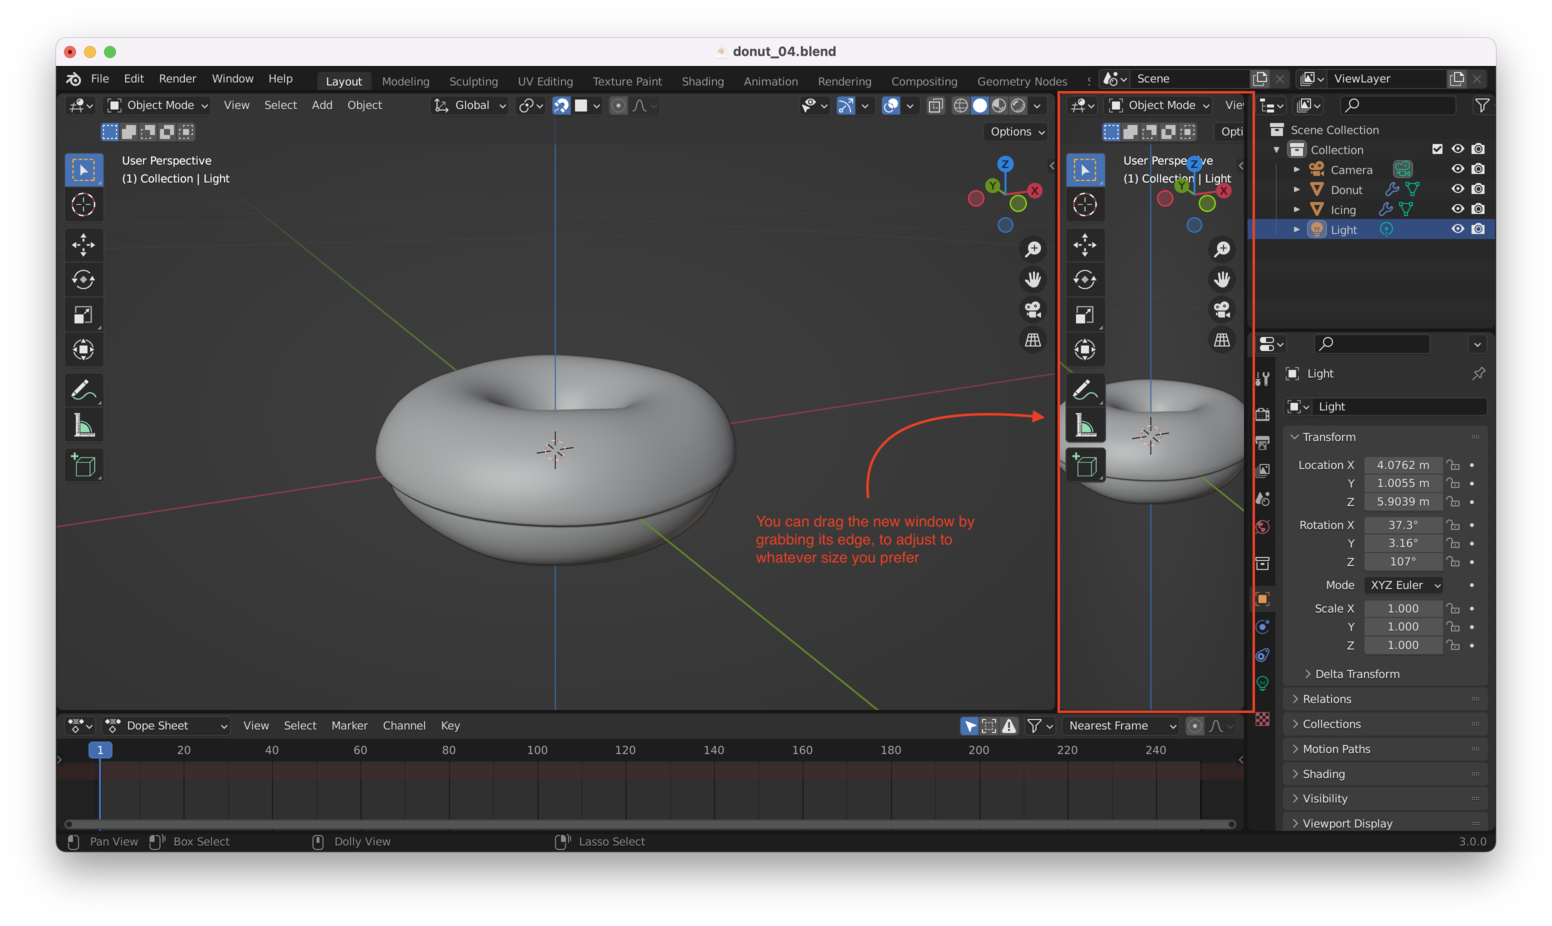Open the Marker menu in Dope Sheet
Viewport: 1552px width, 926px height.
coord(349,726)
